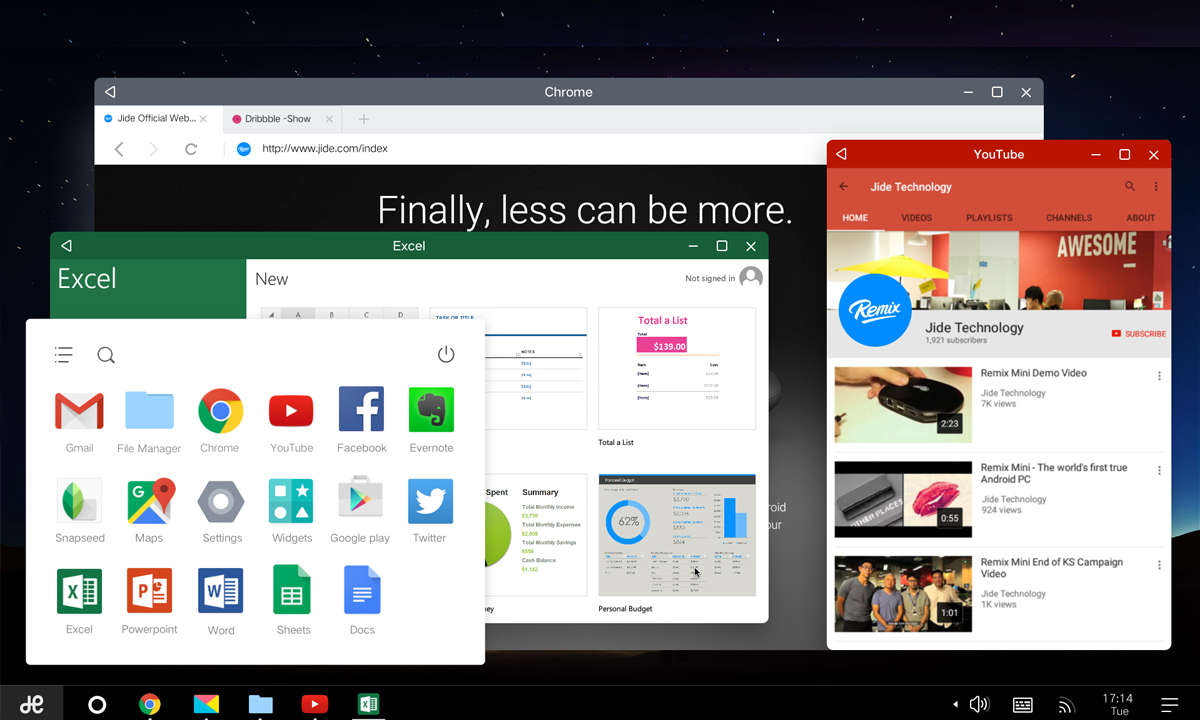The image size is (1200, 720).
Task: Click the volume icon in system tray
Action: click(979, 704)
